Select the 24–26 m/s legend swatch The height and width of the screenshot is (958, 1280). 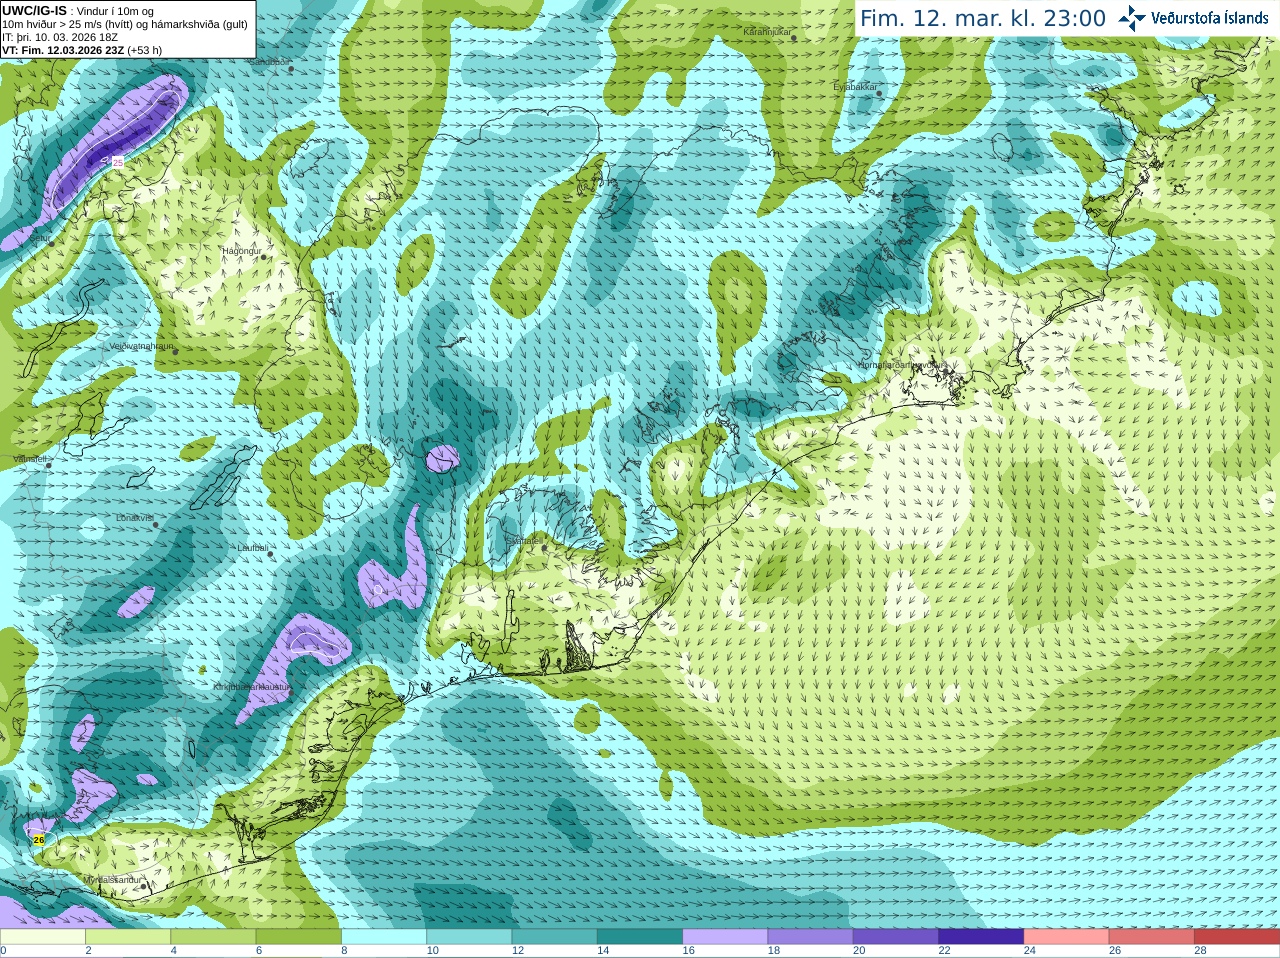tap(1067, 937)
